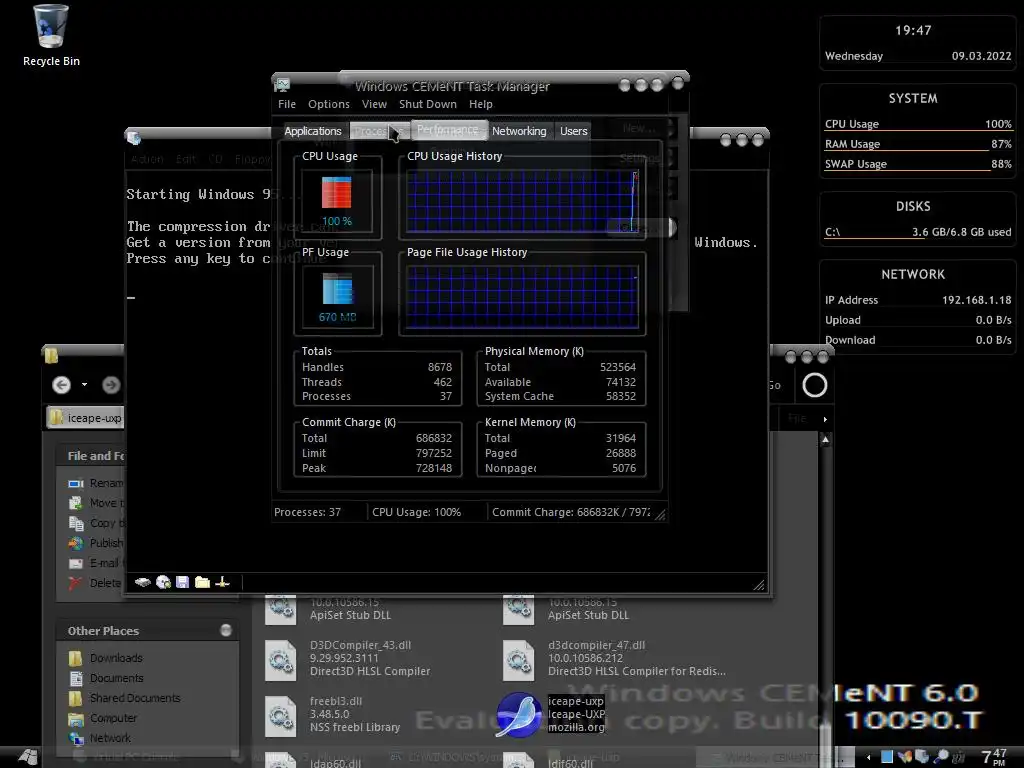1024x768 pixels.
Task: Click the CD drive icon in Virtual PC status bar
Action: point(163,582)
